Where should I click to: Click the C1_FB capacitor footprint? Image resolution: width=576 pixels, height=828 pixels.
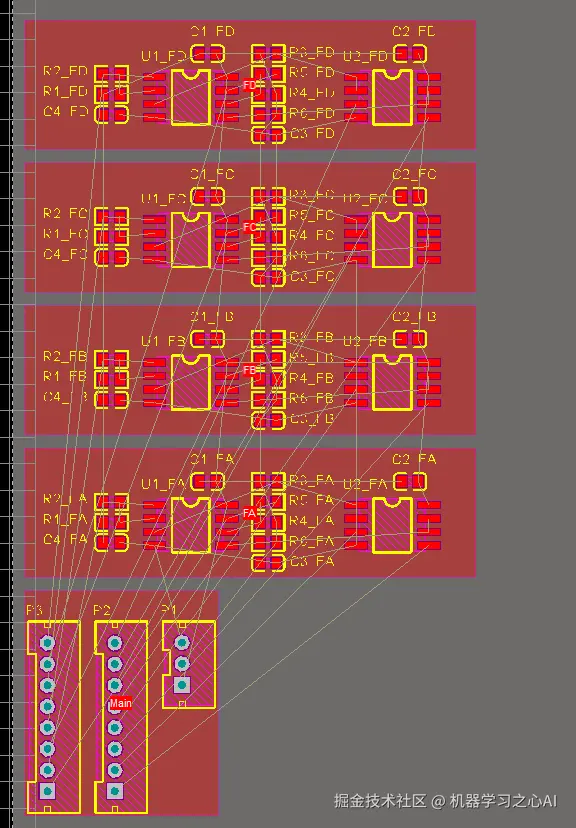click(207, 339)
